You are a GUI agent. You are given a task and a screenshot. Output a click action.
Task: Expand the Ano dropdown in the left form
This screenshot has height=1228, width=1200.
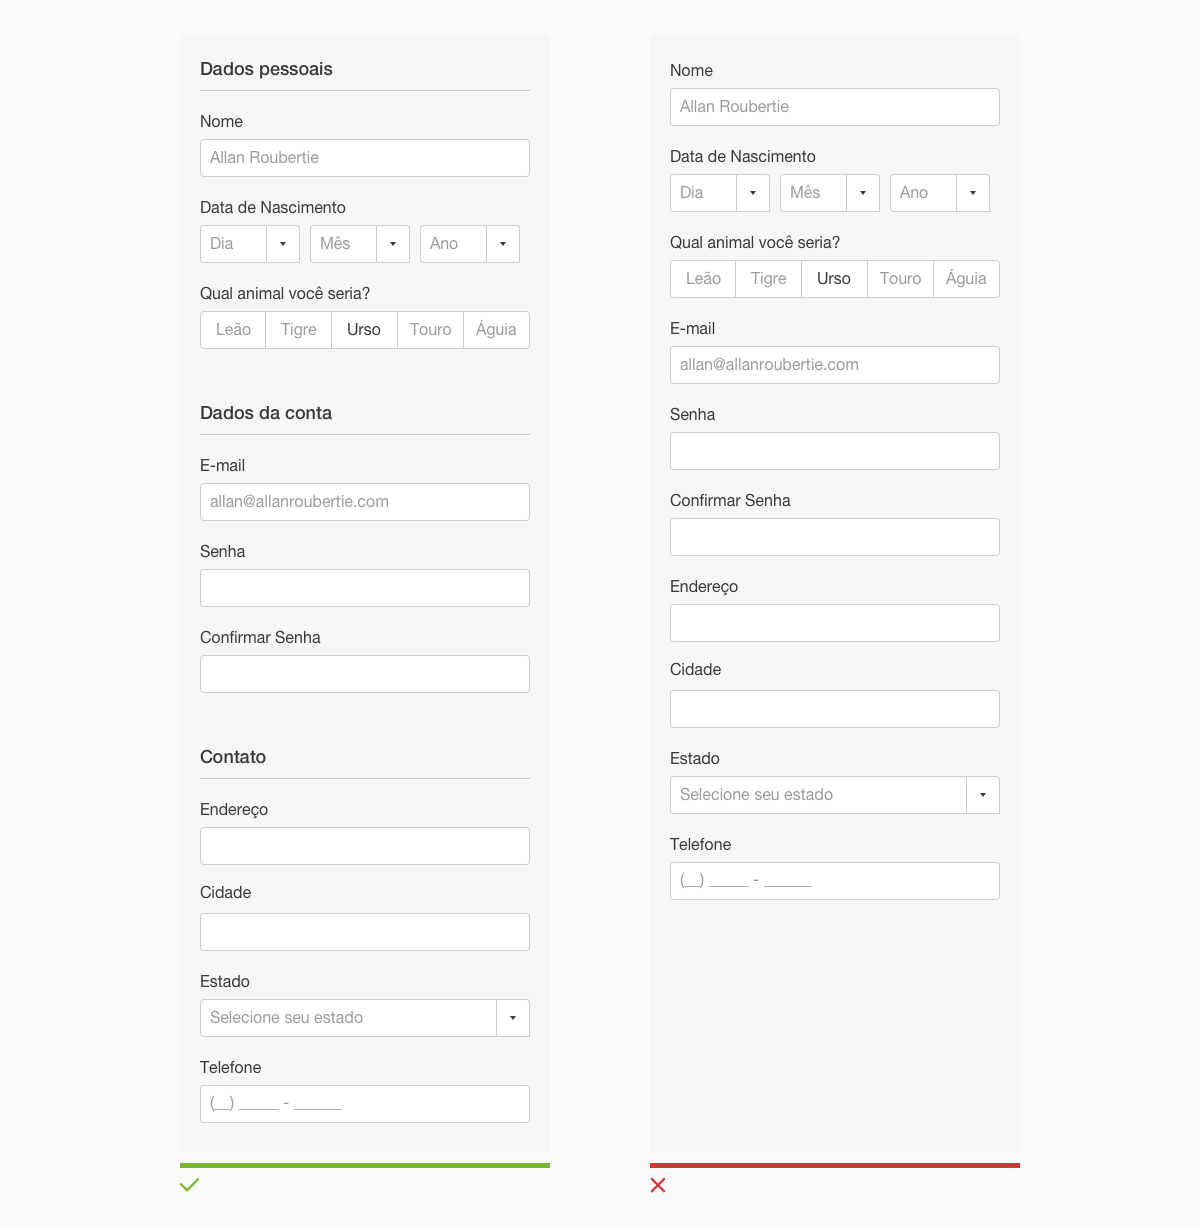pyautogui.click(x=470, y=244)
